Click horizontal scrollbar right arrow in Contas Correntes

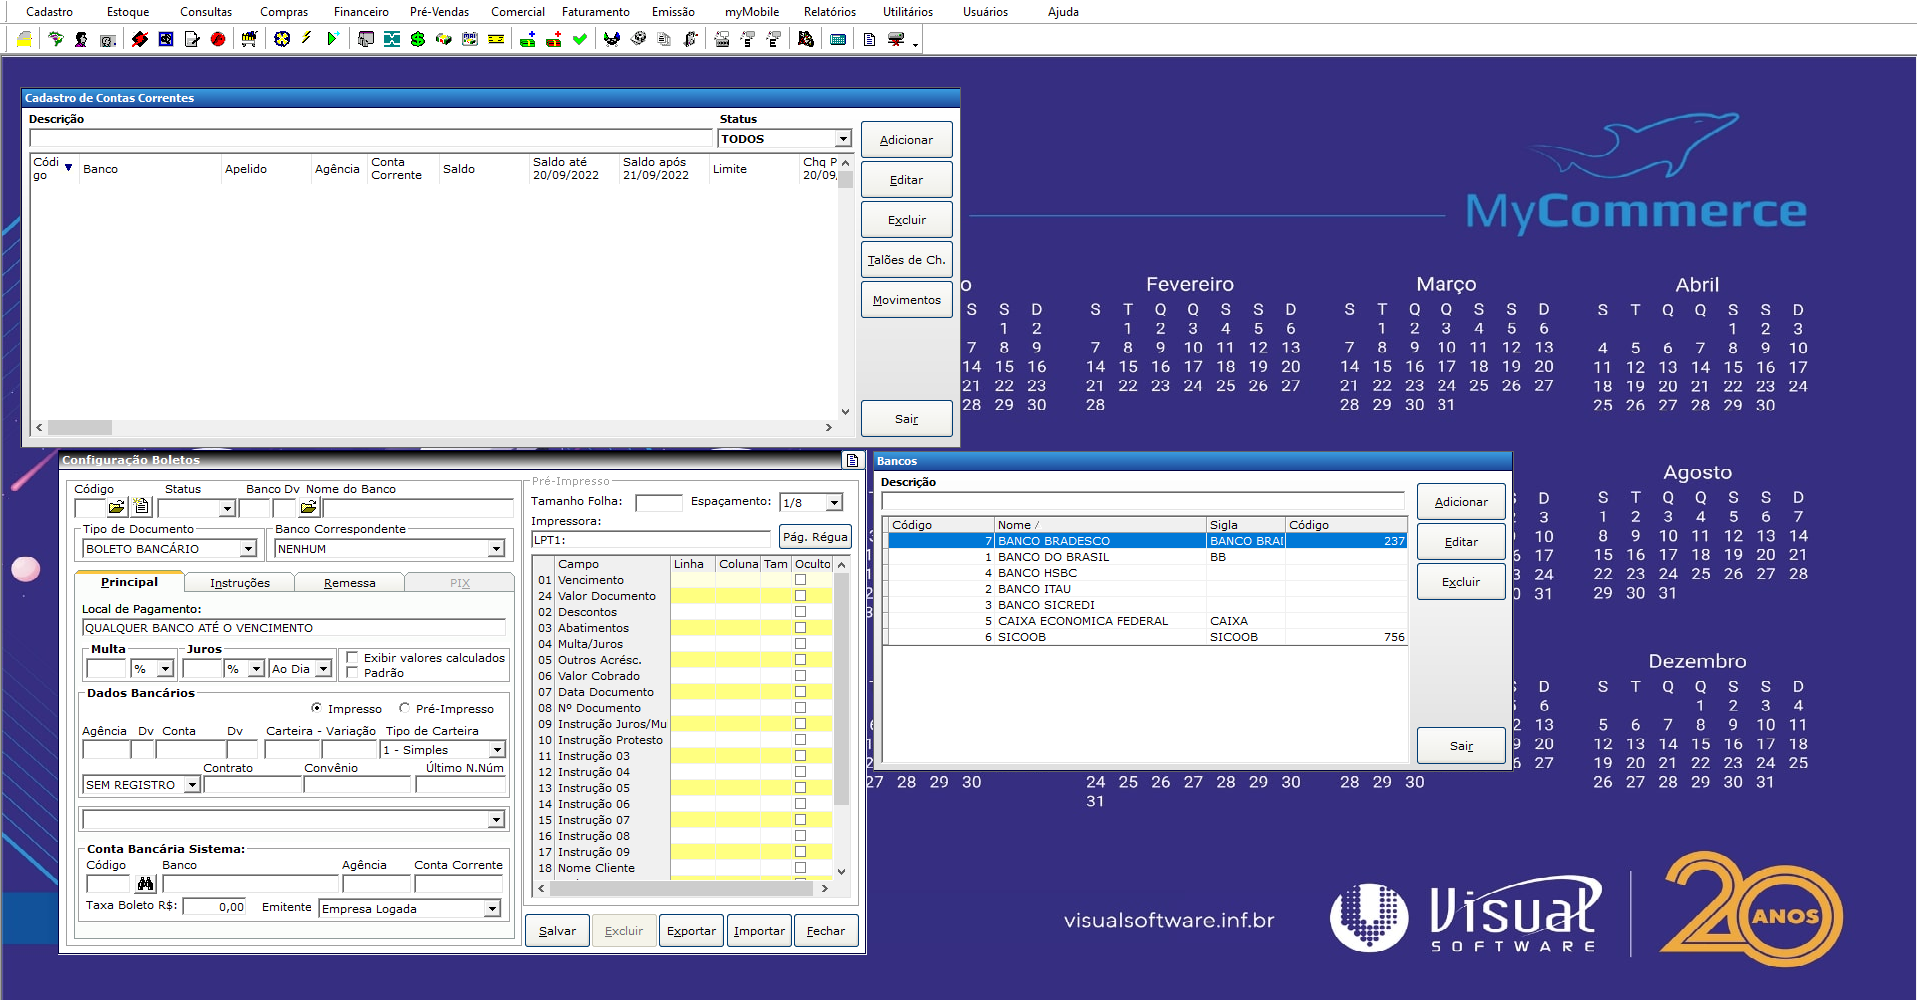pyautogui.click(x=828, y=427)
